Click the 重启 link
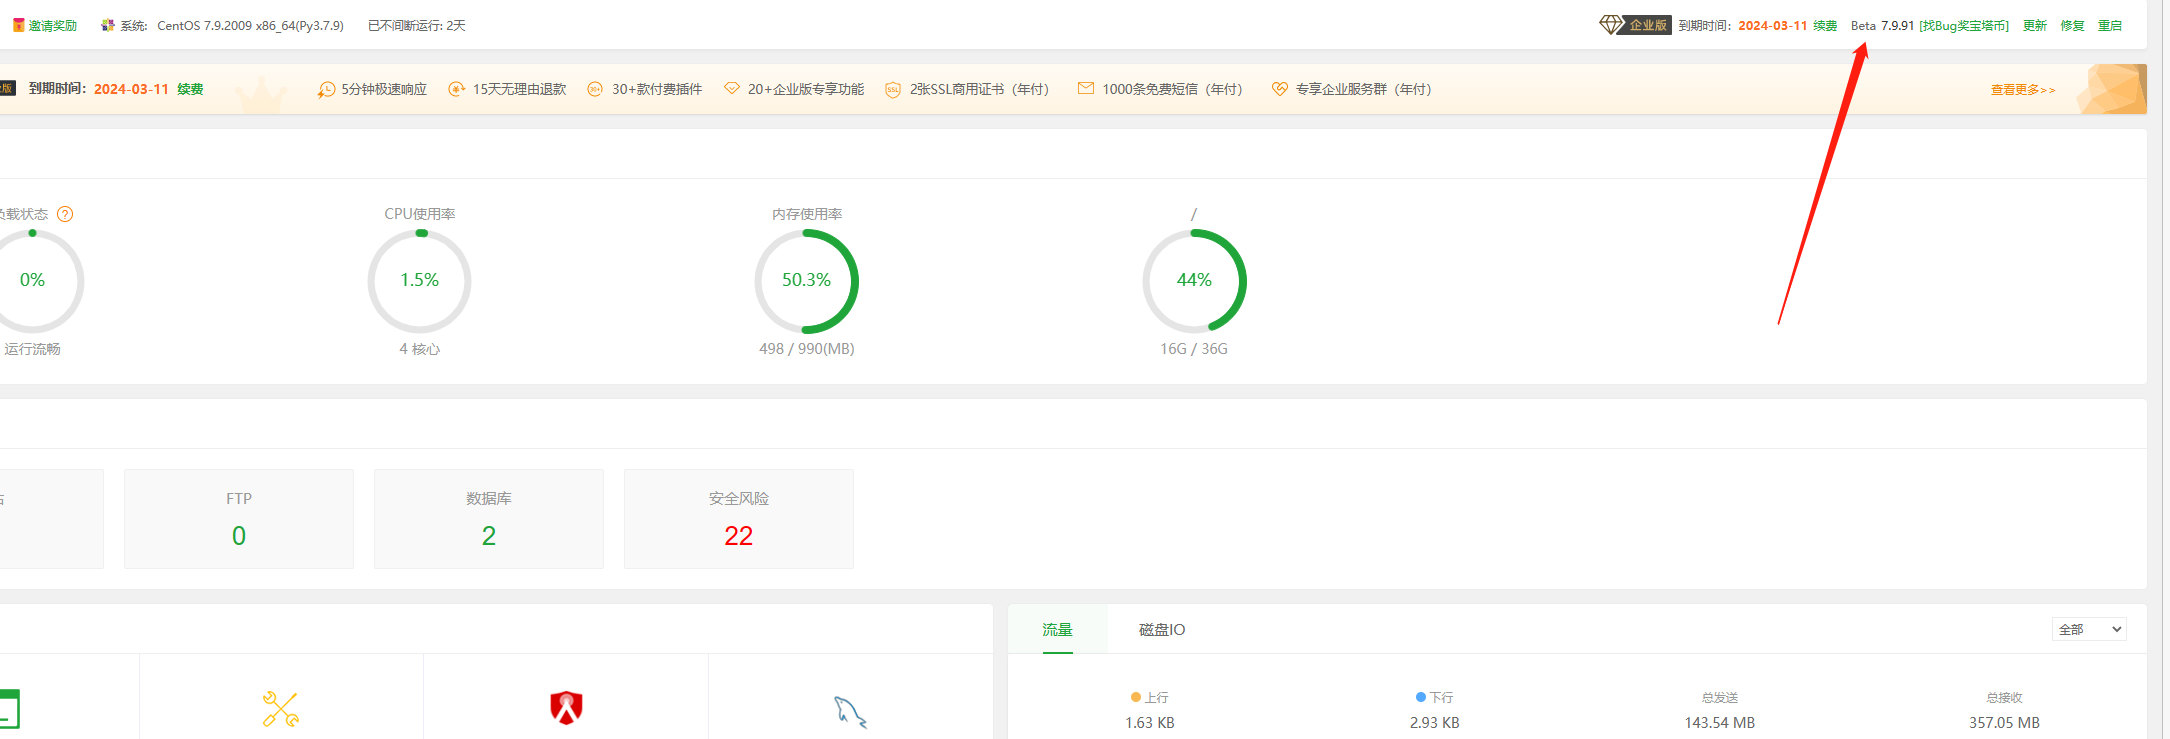The width and height of the screenshot is (2170, 739). pyautogui.click(x=2110, y=25)
